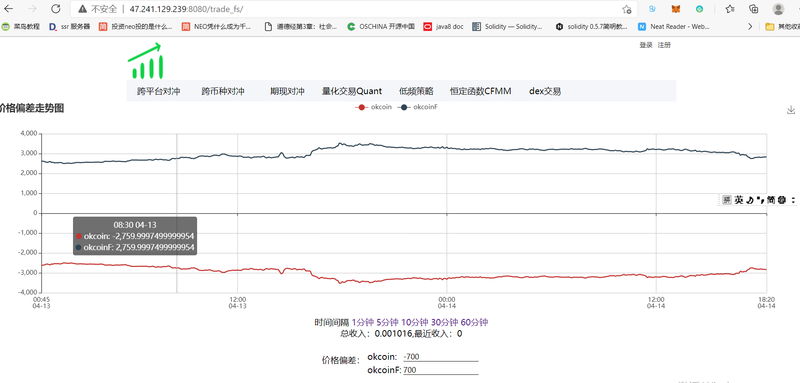Click the 18:20 04-14 x-axis label
800x383 pixels.
(x=766, y=303)
